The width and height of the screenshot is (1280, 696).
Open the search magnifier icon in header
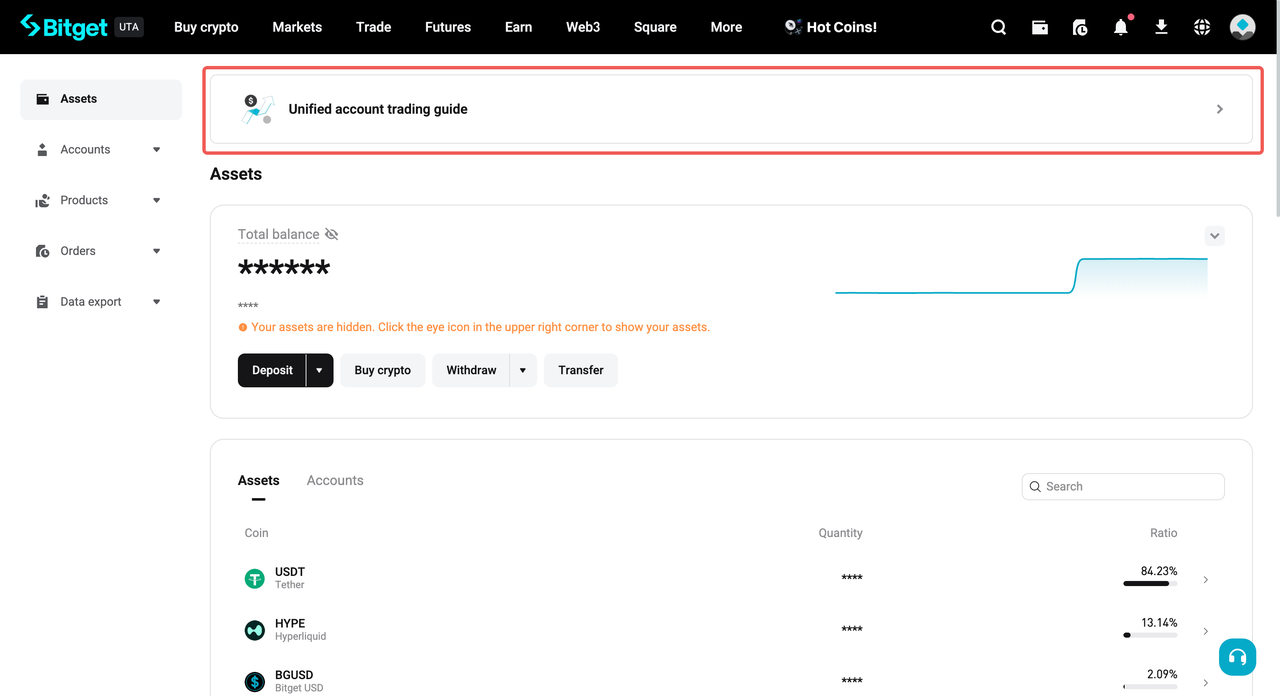pyautogui.click(x=998, y=27)
